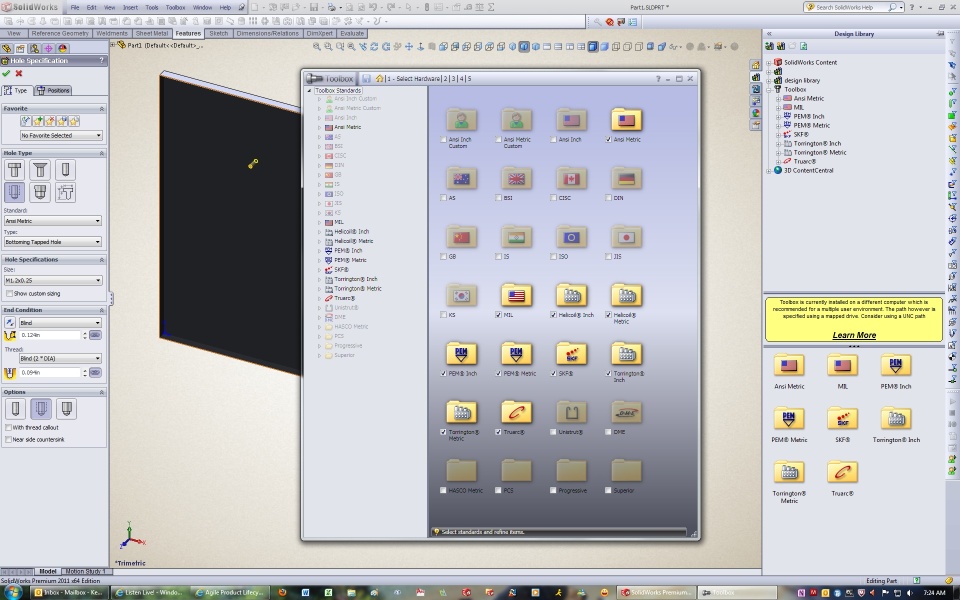Click the Unistrut folder icon in Toolbox dialog
Image resolution: width=960 pixels, height=600 pixels.
click(571, 413)
